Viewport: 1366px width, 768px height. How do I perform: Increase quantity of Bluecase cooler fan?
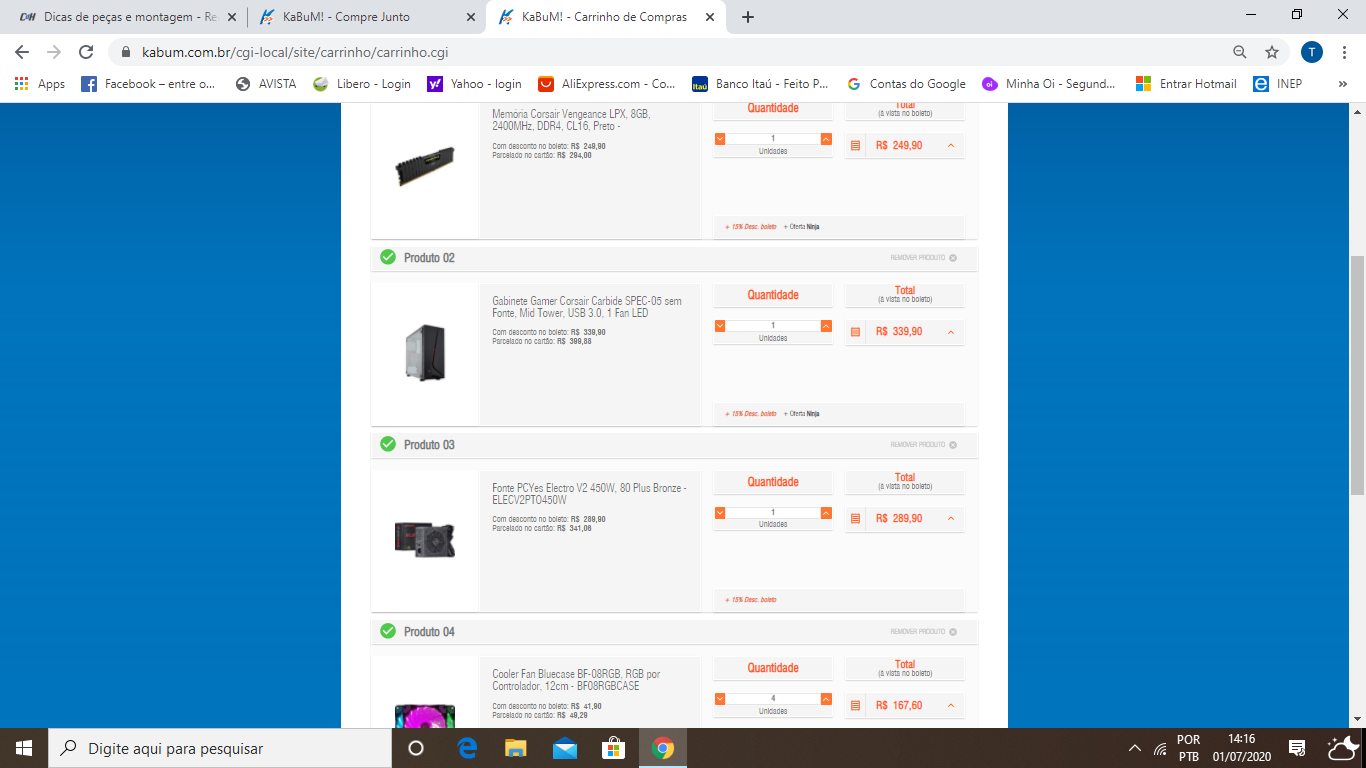coord(826,699)
